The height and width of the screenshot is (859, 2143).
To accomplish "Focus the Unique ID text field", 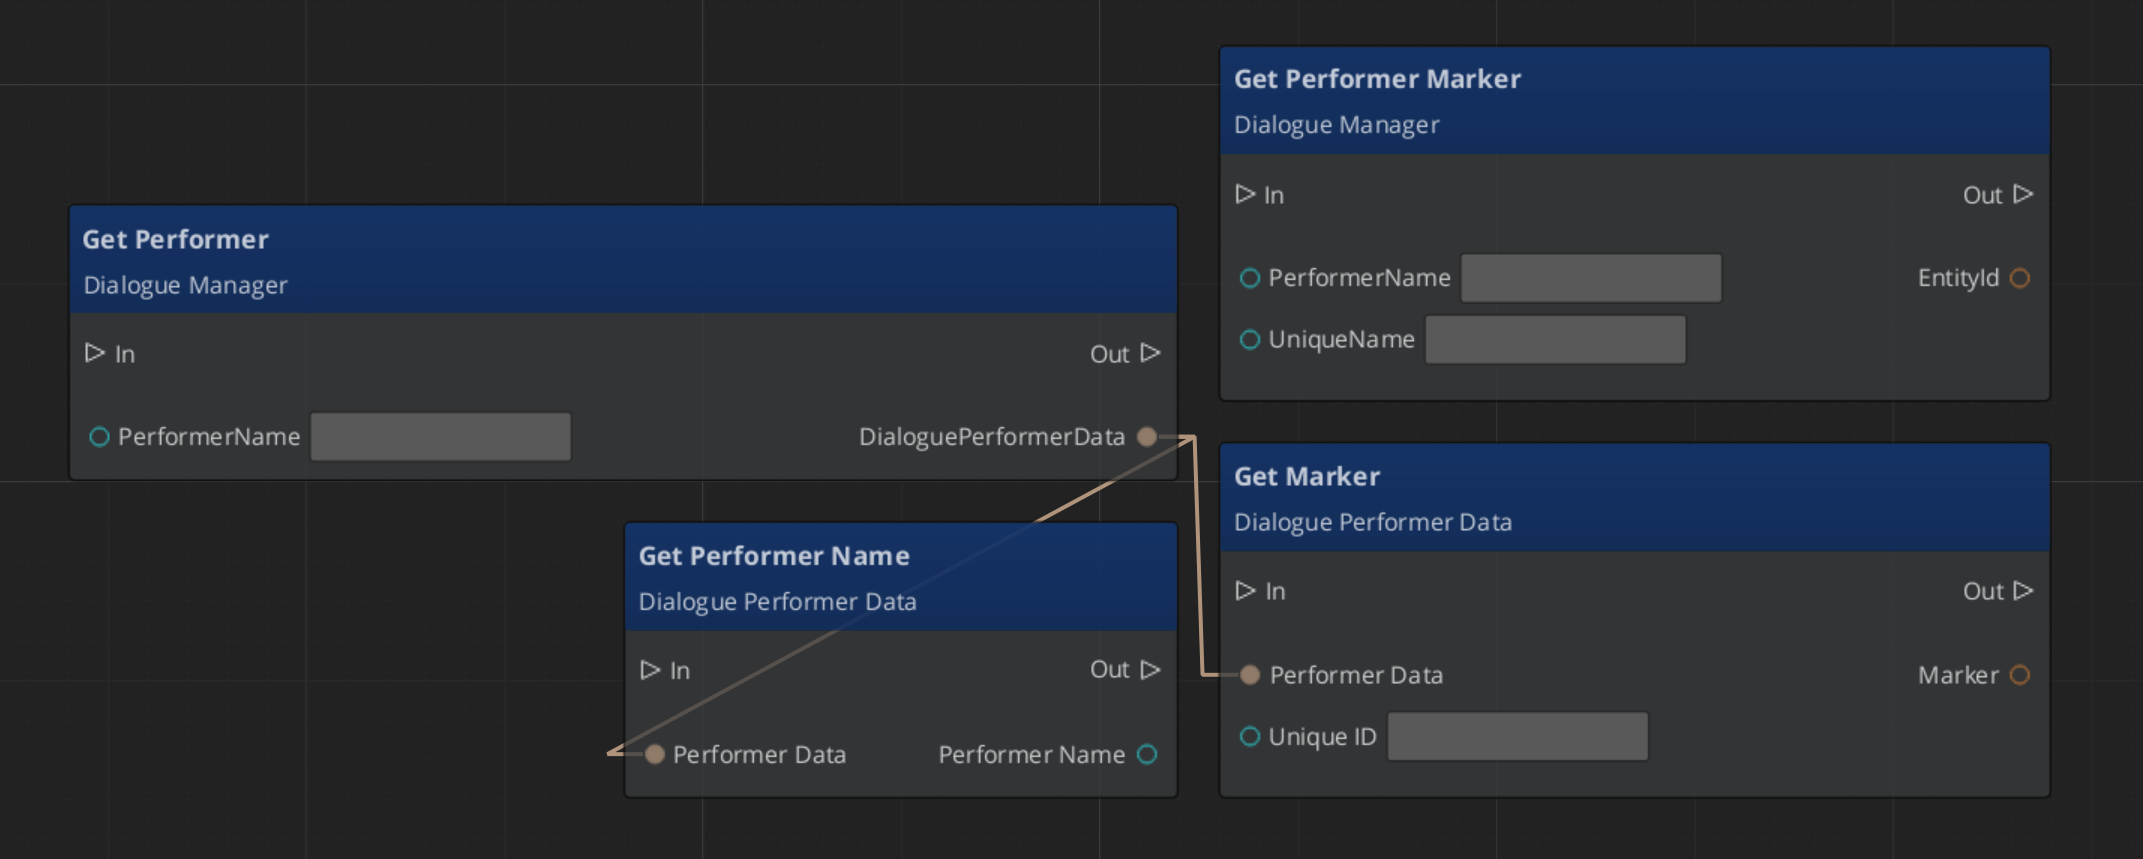I will (1517, 737).
